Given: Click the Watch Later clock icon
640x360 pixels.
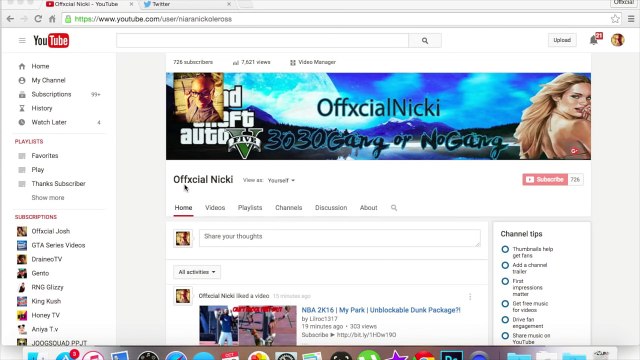Looking at the screenshot, I should [x=22, y=122].
